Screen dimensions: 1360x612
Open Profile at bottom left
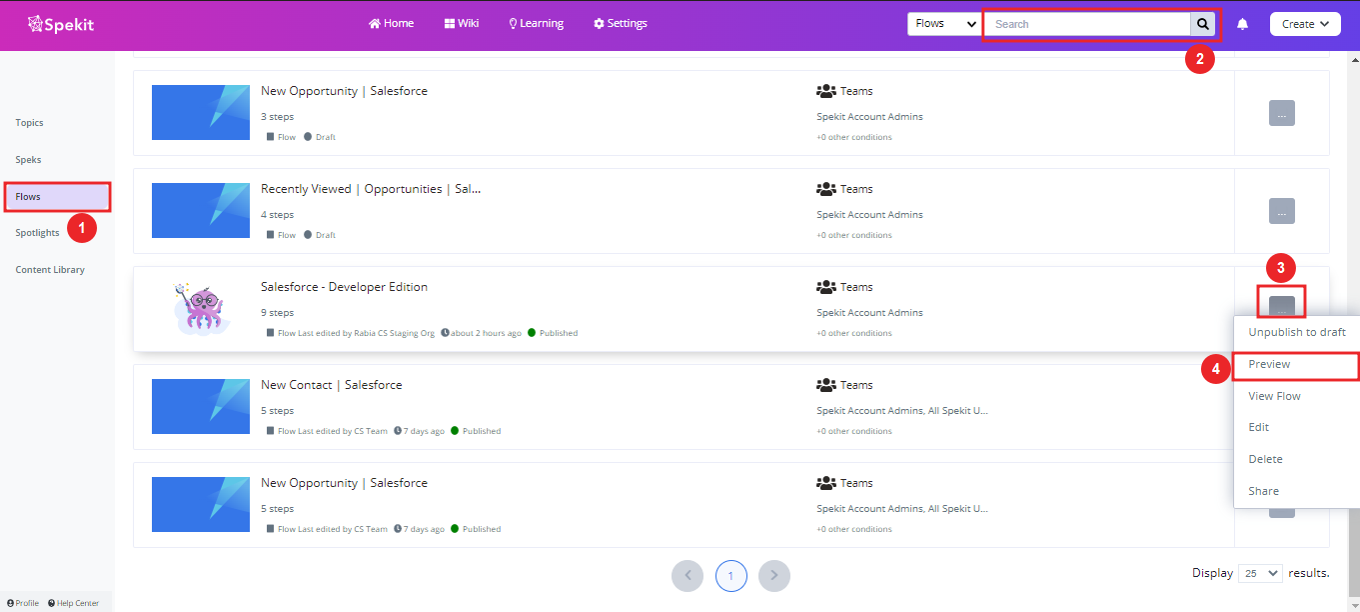[x=23, y=603]
